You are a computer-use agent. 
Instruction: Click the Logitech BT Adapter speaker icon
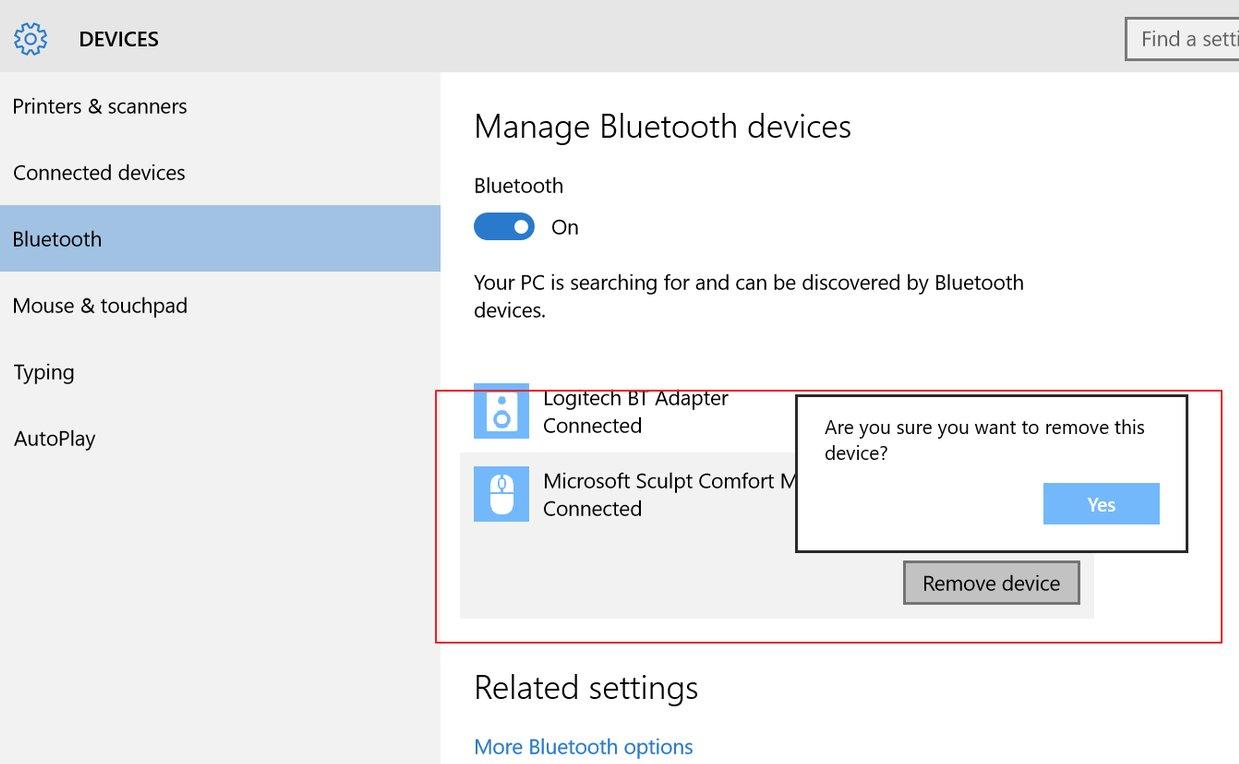pos(501,411)
